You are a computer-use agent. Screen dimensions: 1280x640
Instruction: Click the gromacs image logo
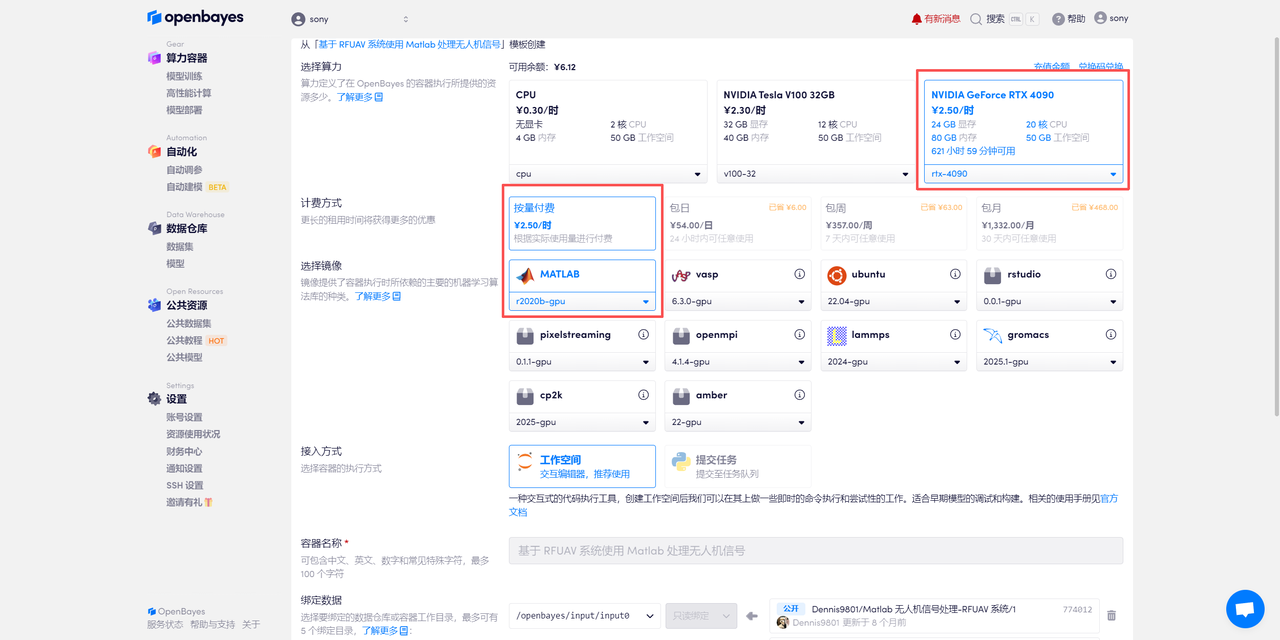993,336
